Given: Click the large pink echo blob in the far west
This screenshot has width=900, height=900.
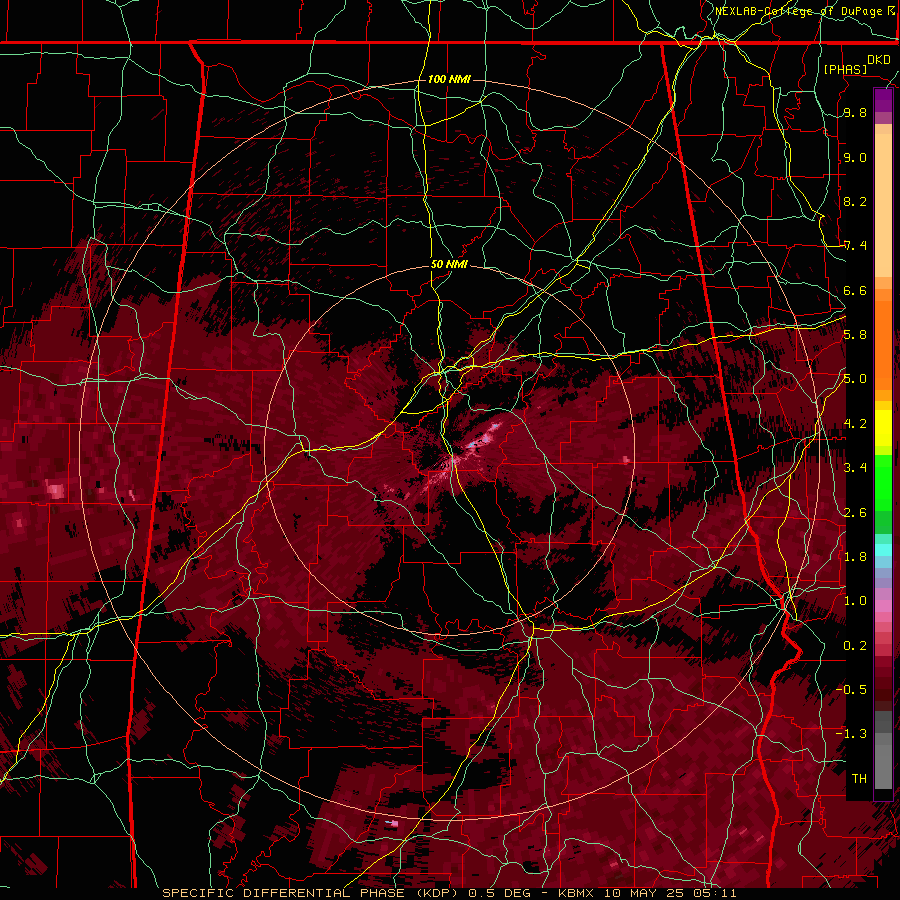Looking at the screenshot, I should click(x=55, y=491).
